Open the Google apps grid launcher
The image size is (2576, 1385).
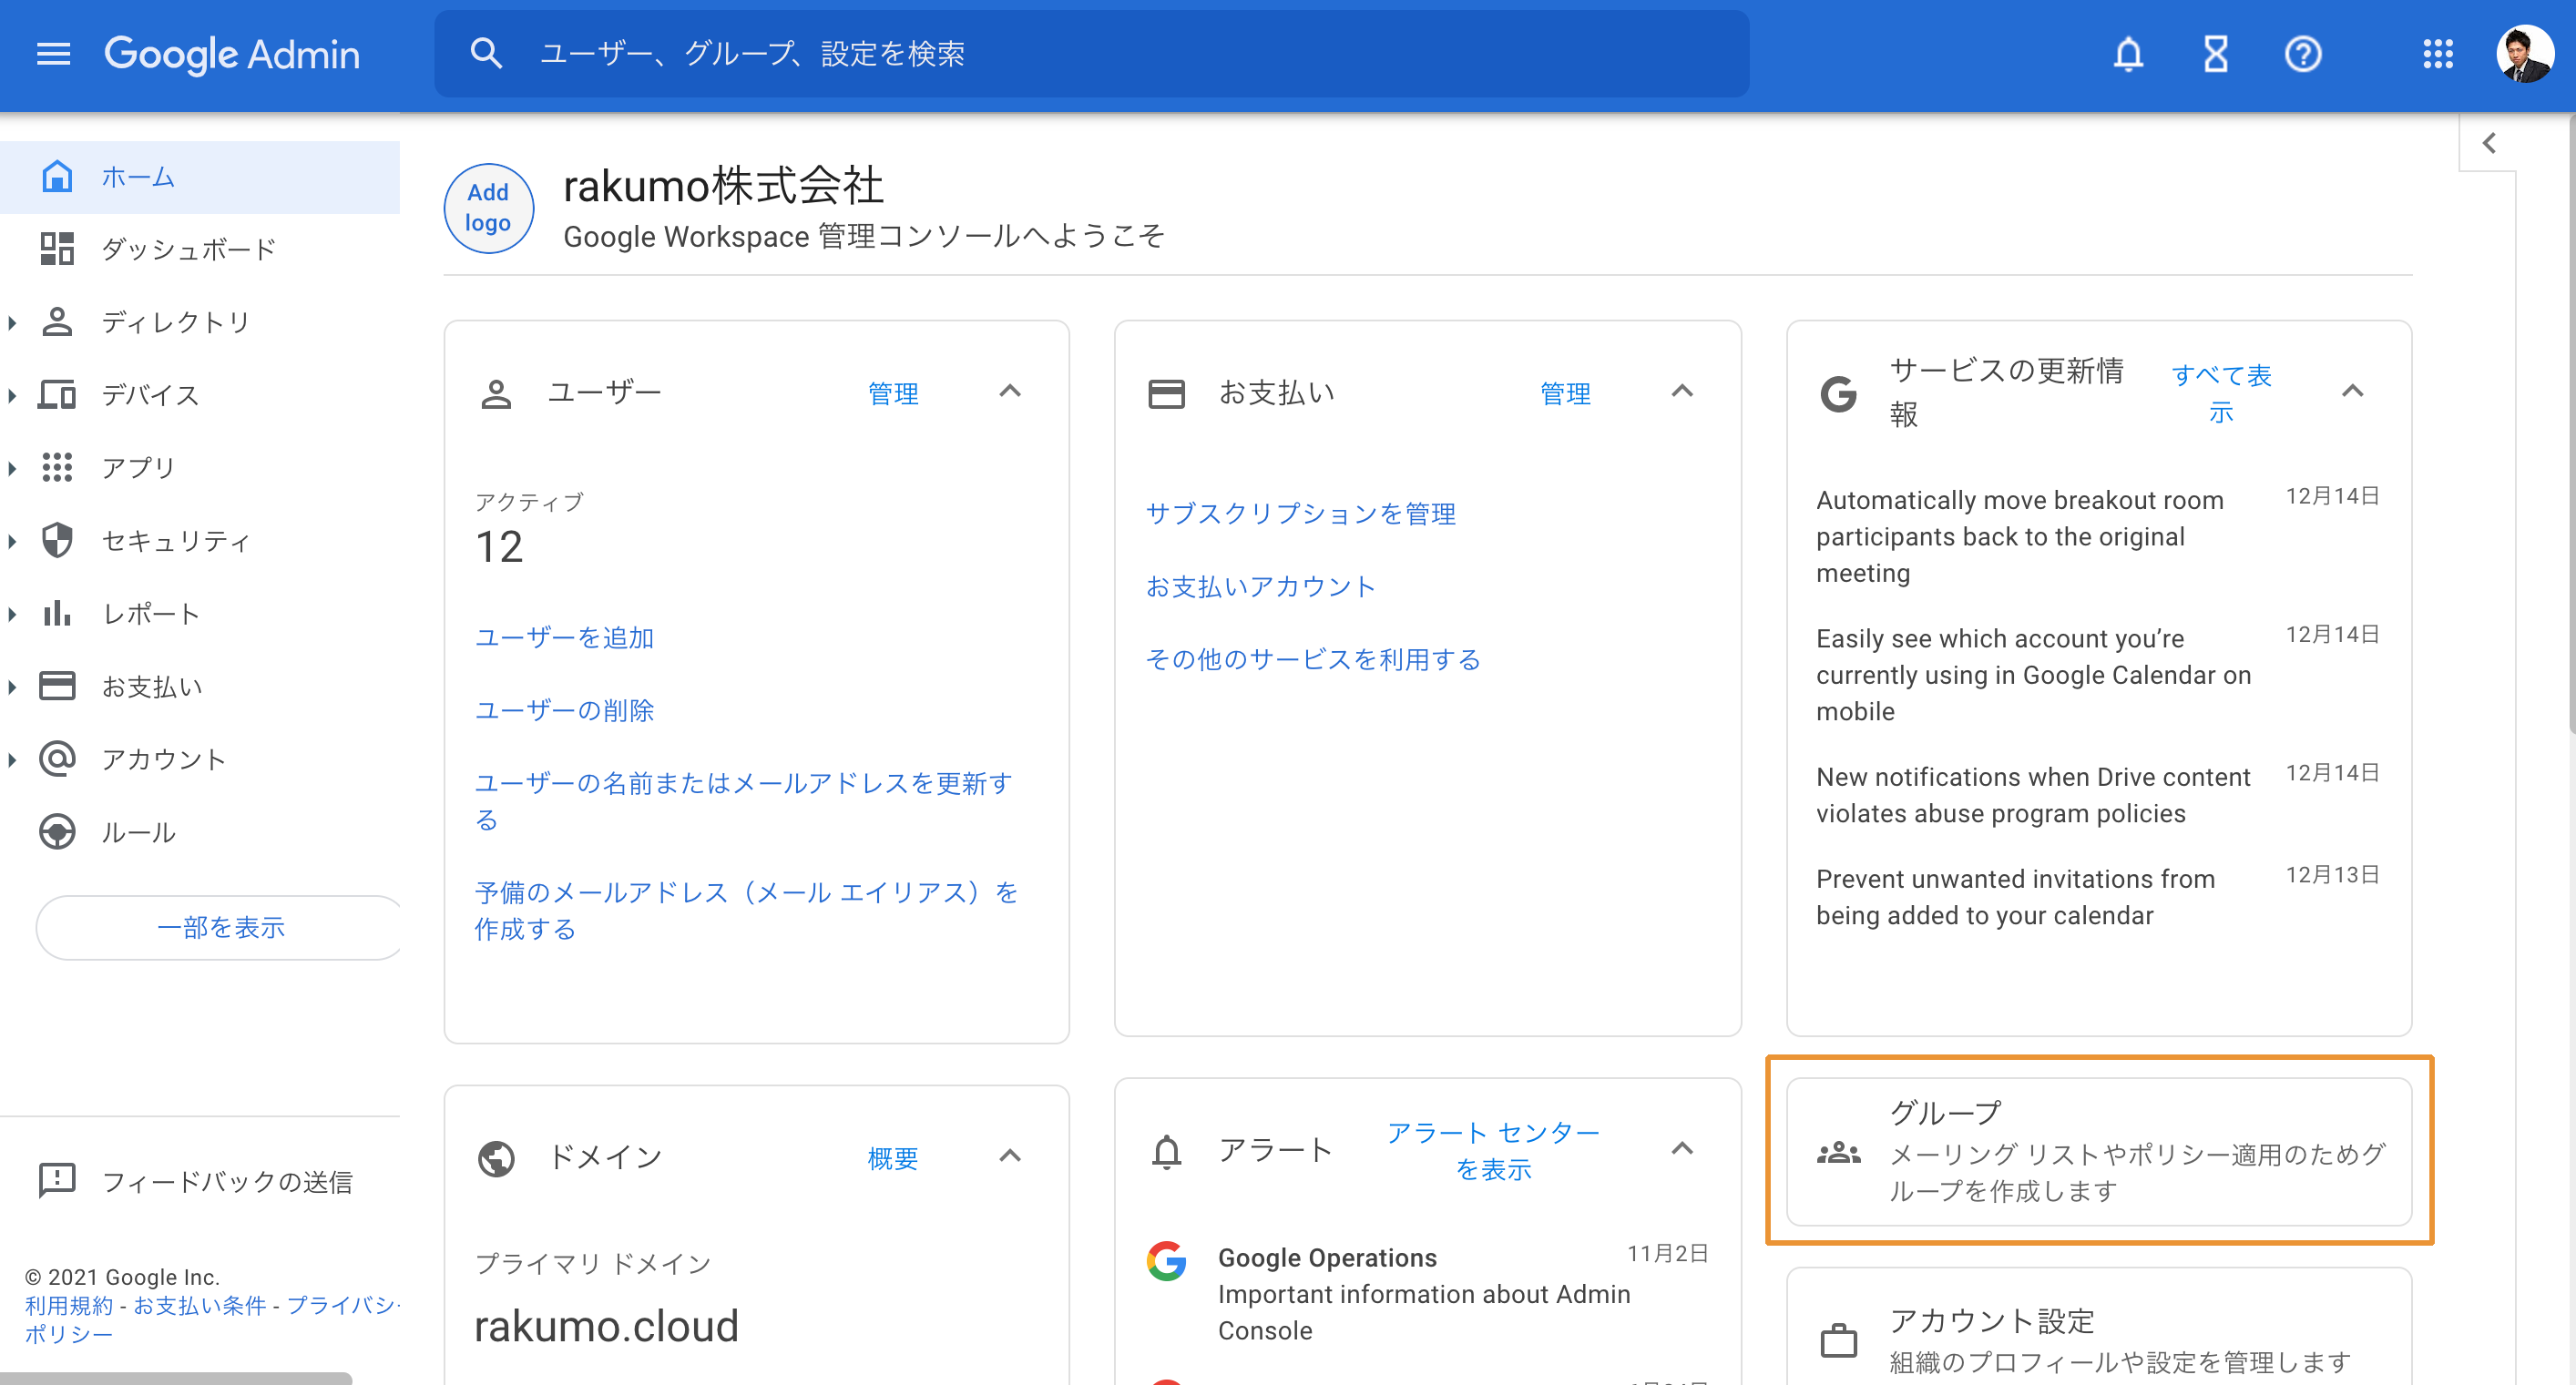coord(2438,54)
